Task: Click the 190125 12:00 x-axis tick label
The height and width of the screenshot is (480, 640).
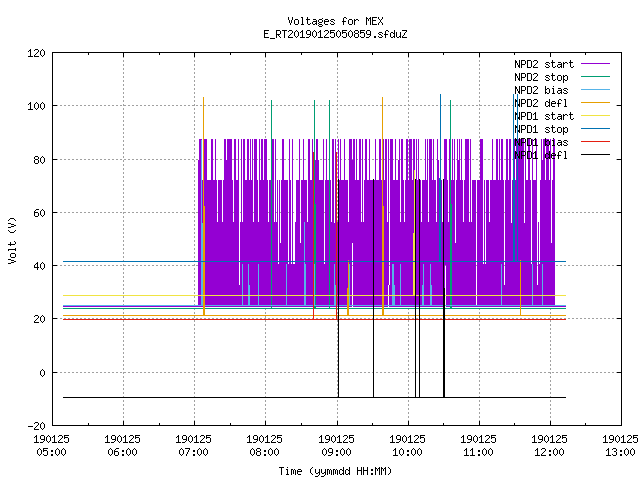Action: click(549, 445)
